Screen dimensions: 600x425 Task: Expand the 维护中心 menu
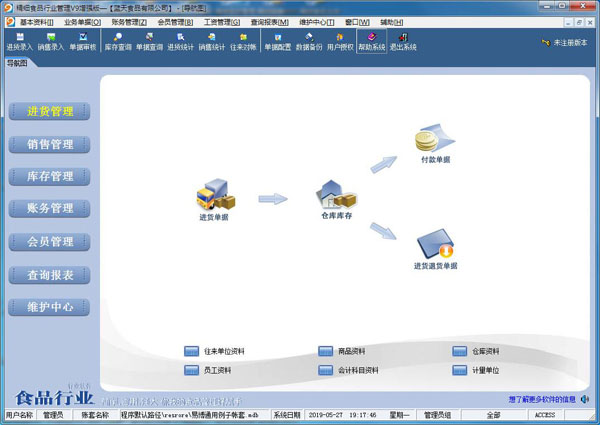[x=317, y=20]
